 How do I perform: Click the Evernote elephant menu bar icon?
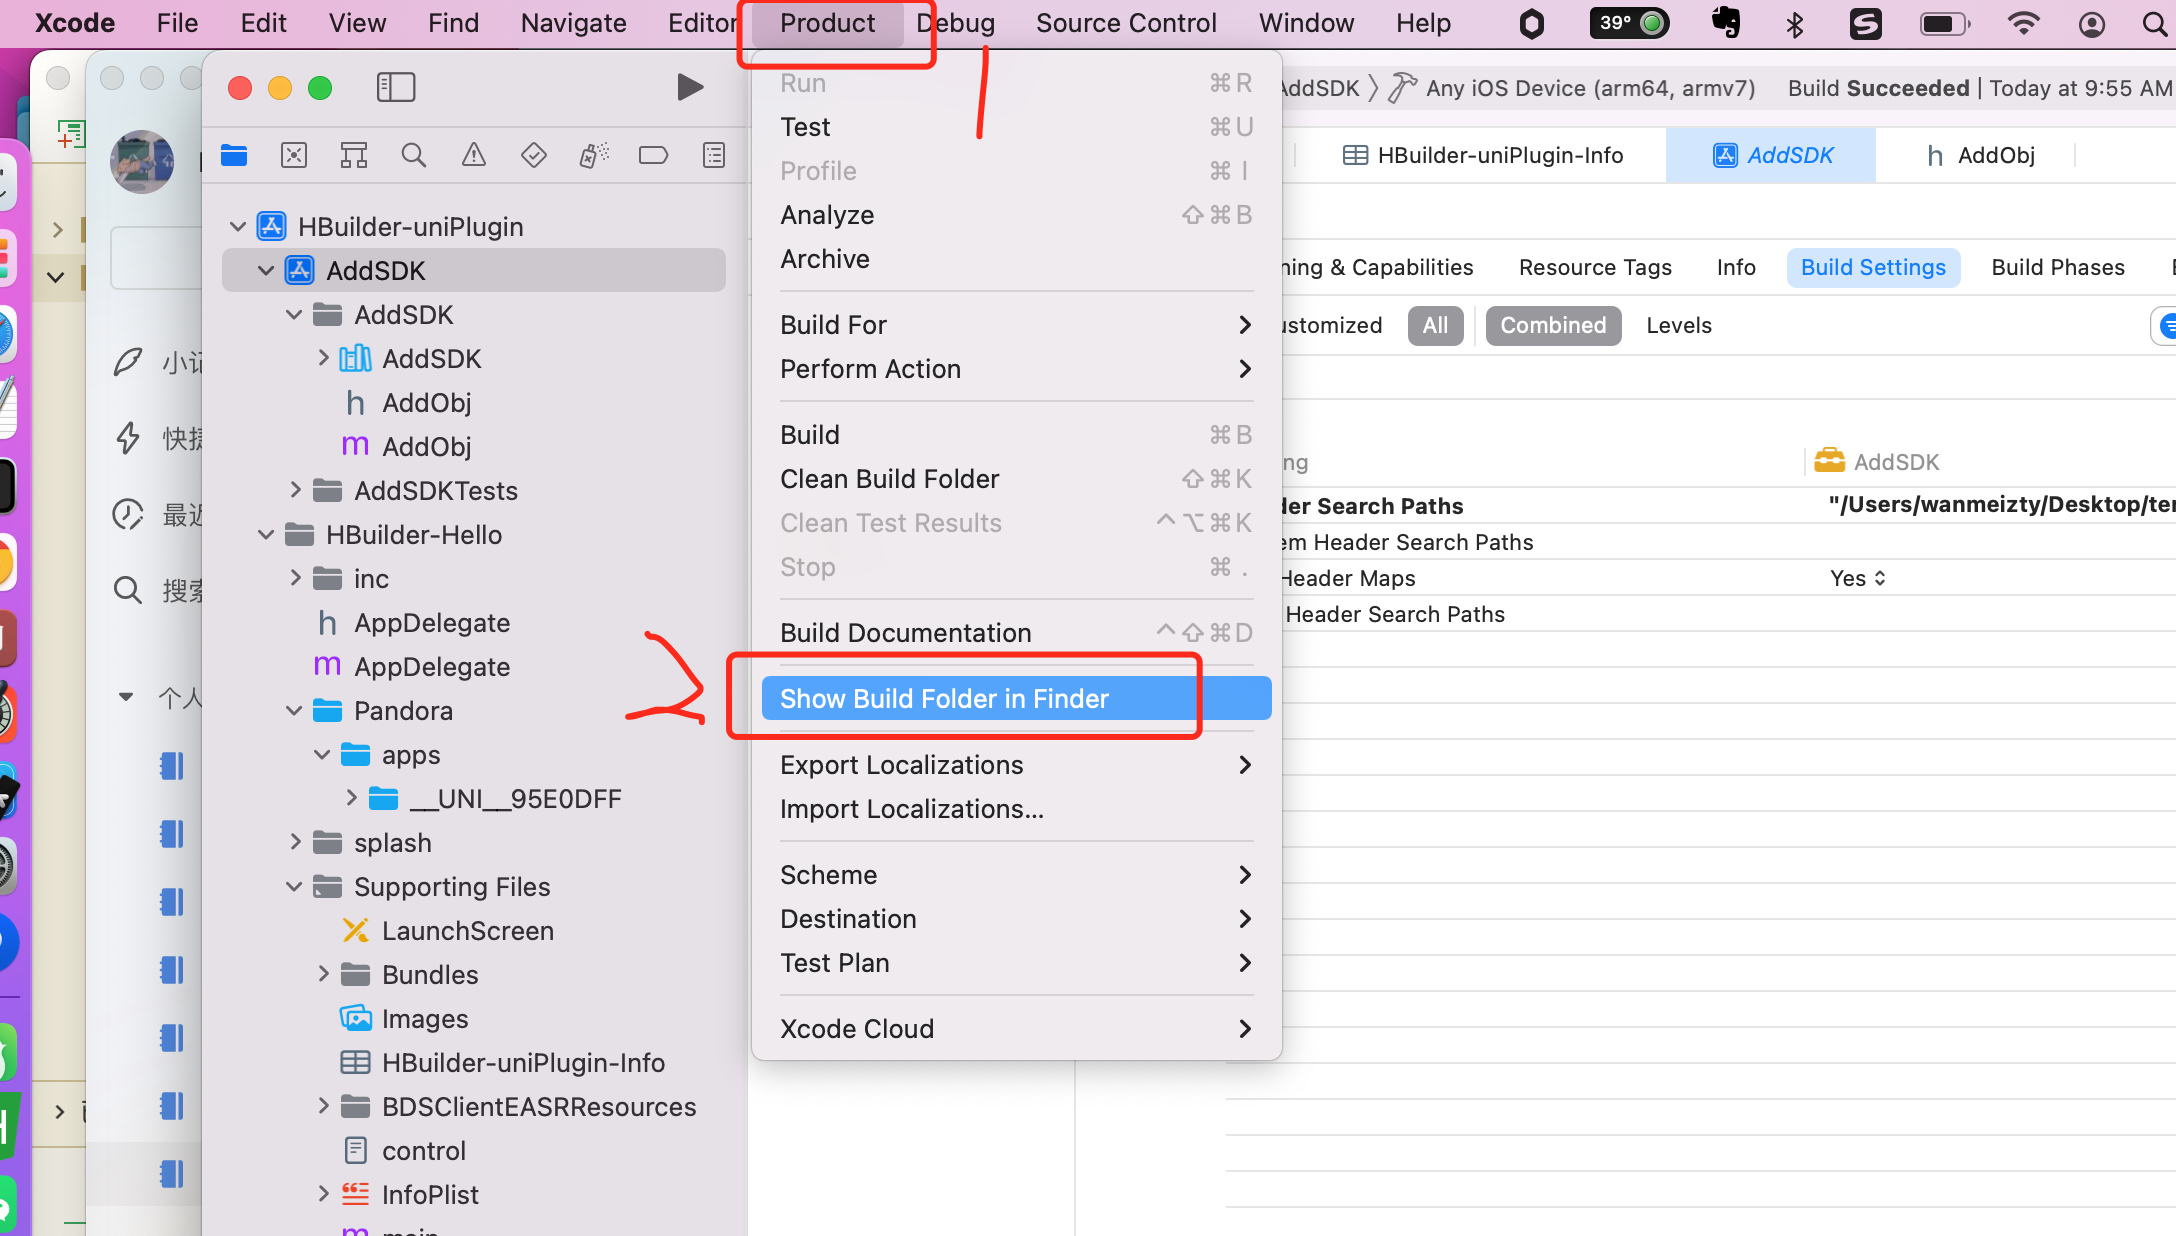coord(1727,22)
